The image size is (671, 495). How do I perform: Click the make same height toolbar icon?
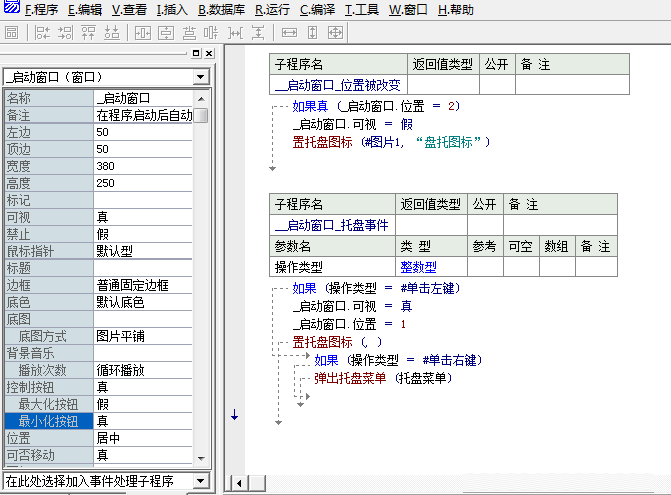(x=313, y=33)
